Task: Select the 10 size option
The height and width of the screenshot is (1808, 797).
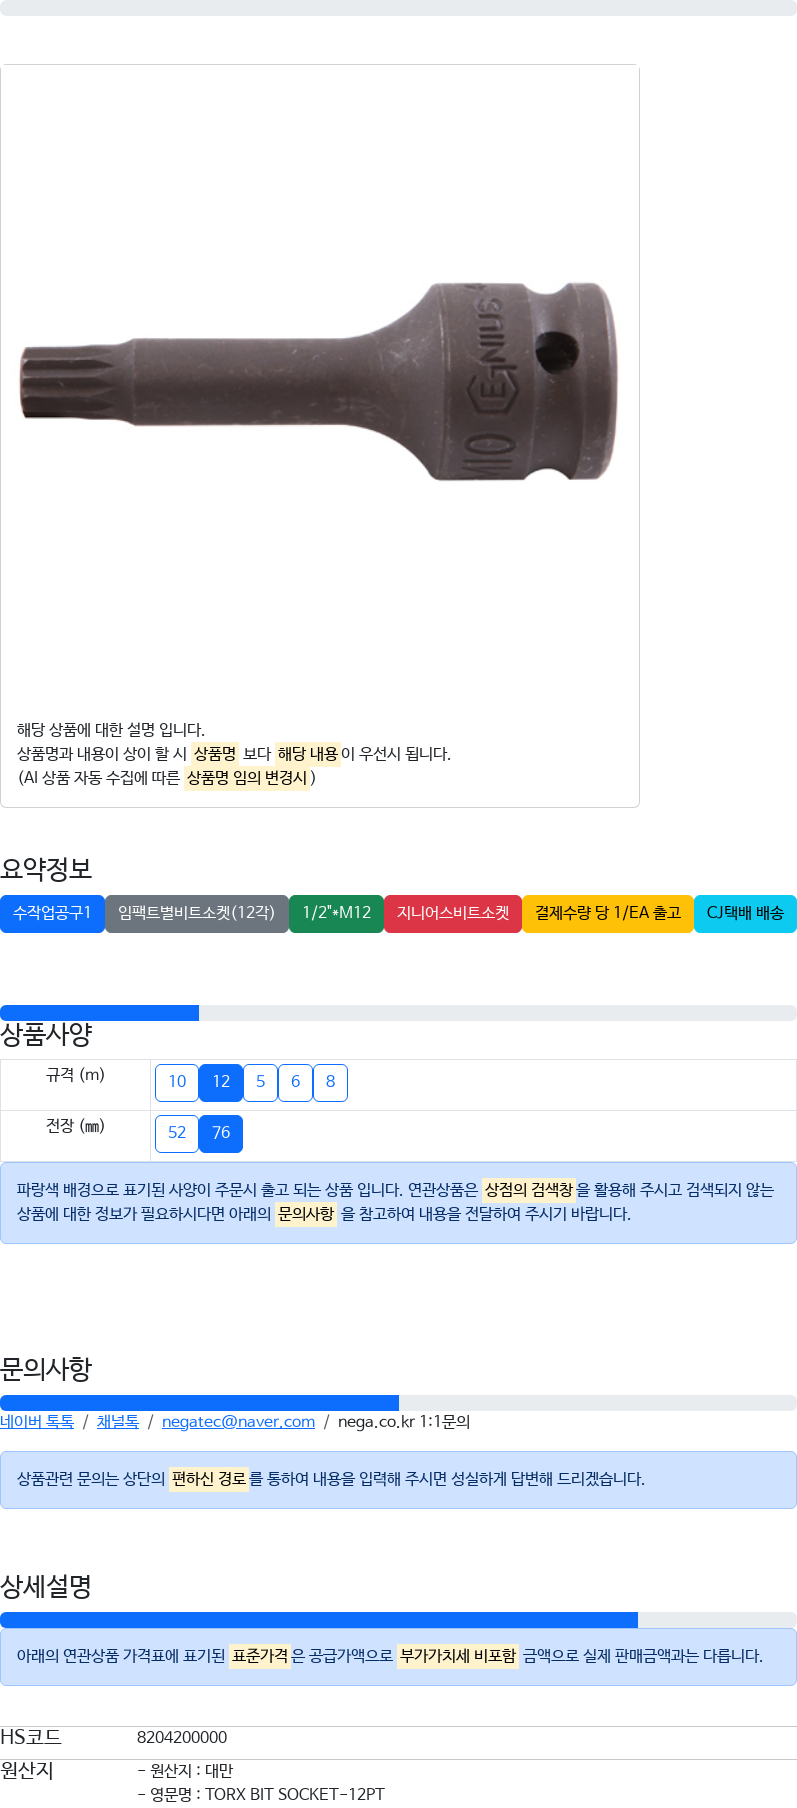Action: [177, 1082]
